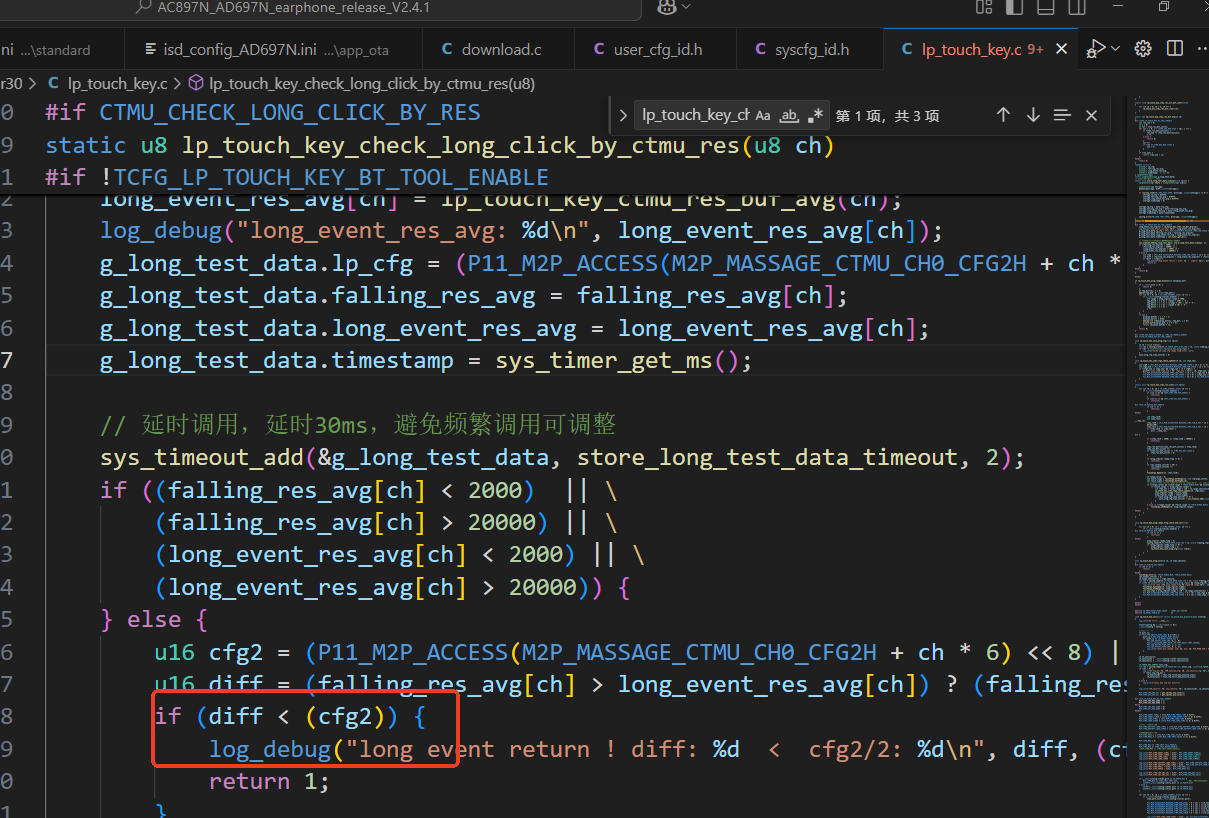Open the editor More Actions menu
This screenshot has width=1209, height=818.
pos(1200,48)
